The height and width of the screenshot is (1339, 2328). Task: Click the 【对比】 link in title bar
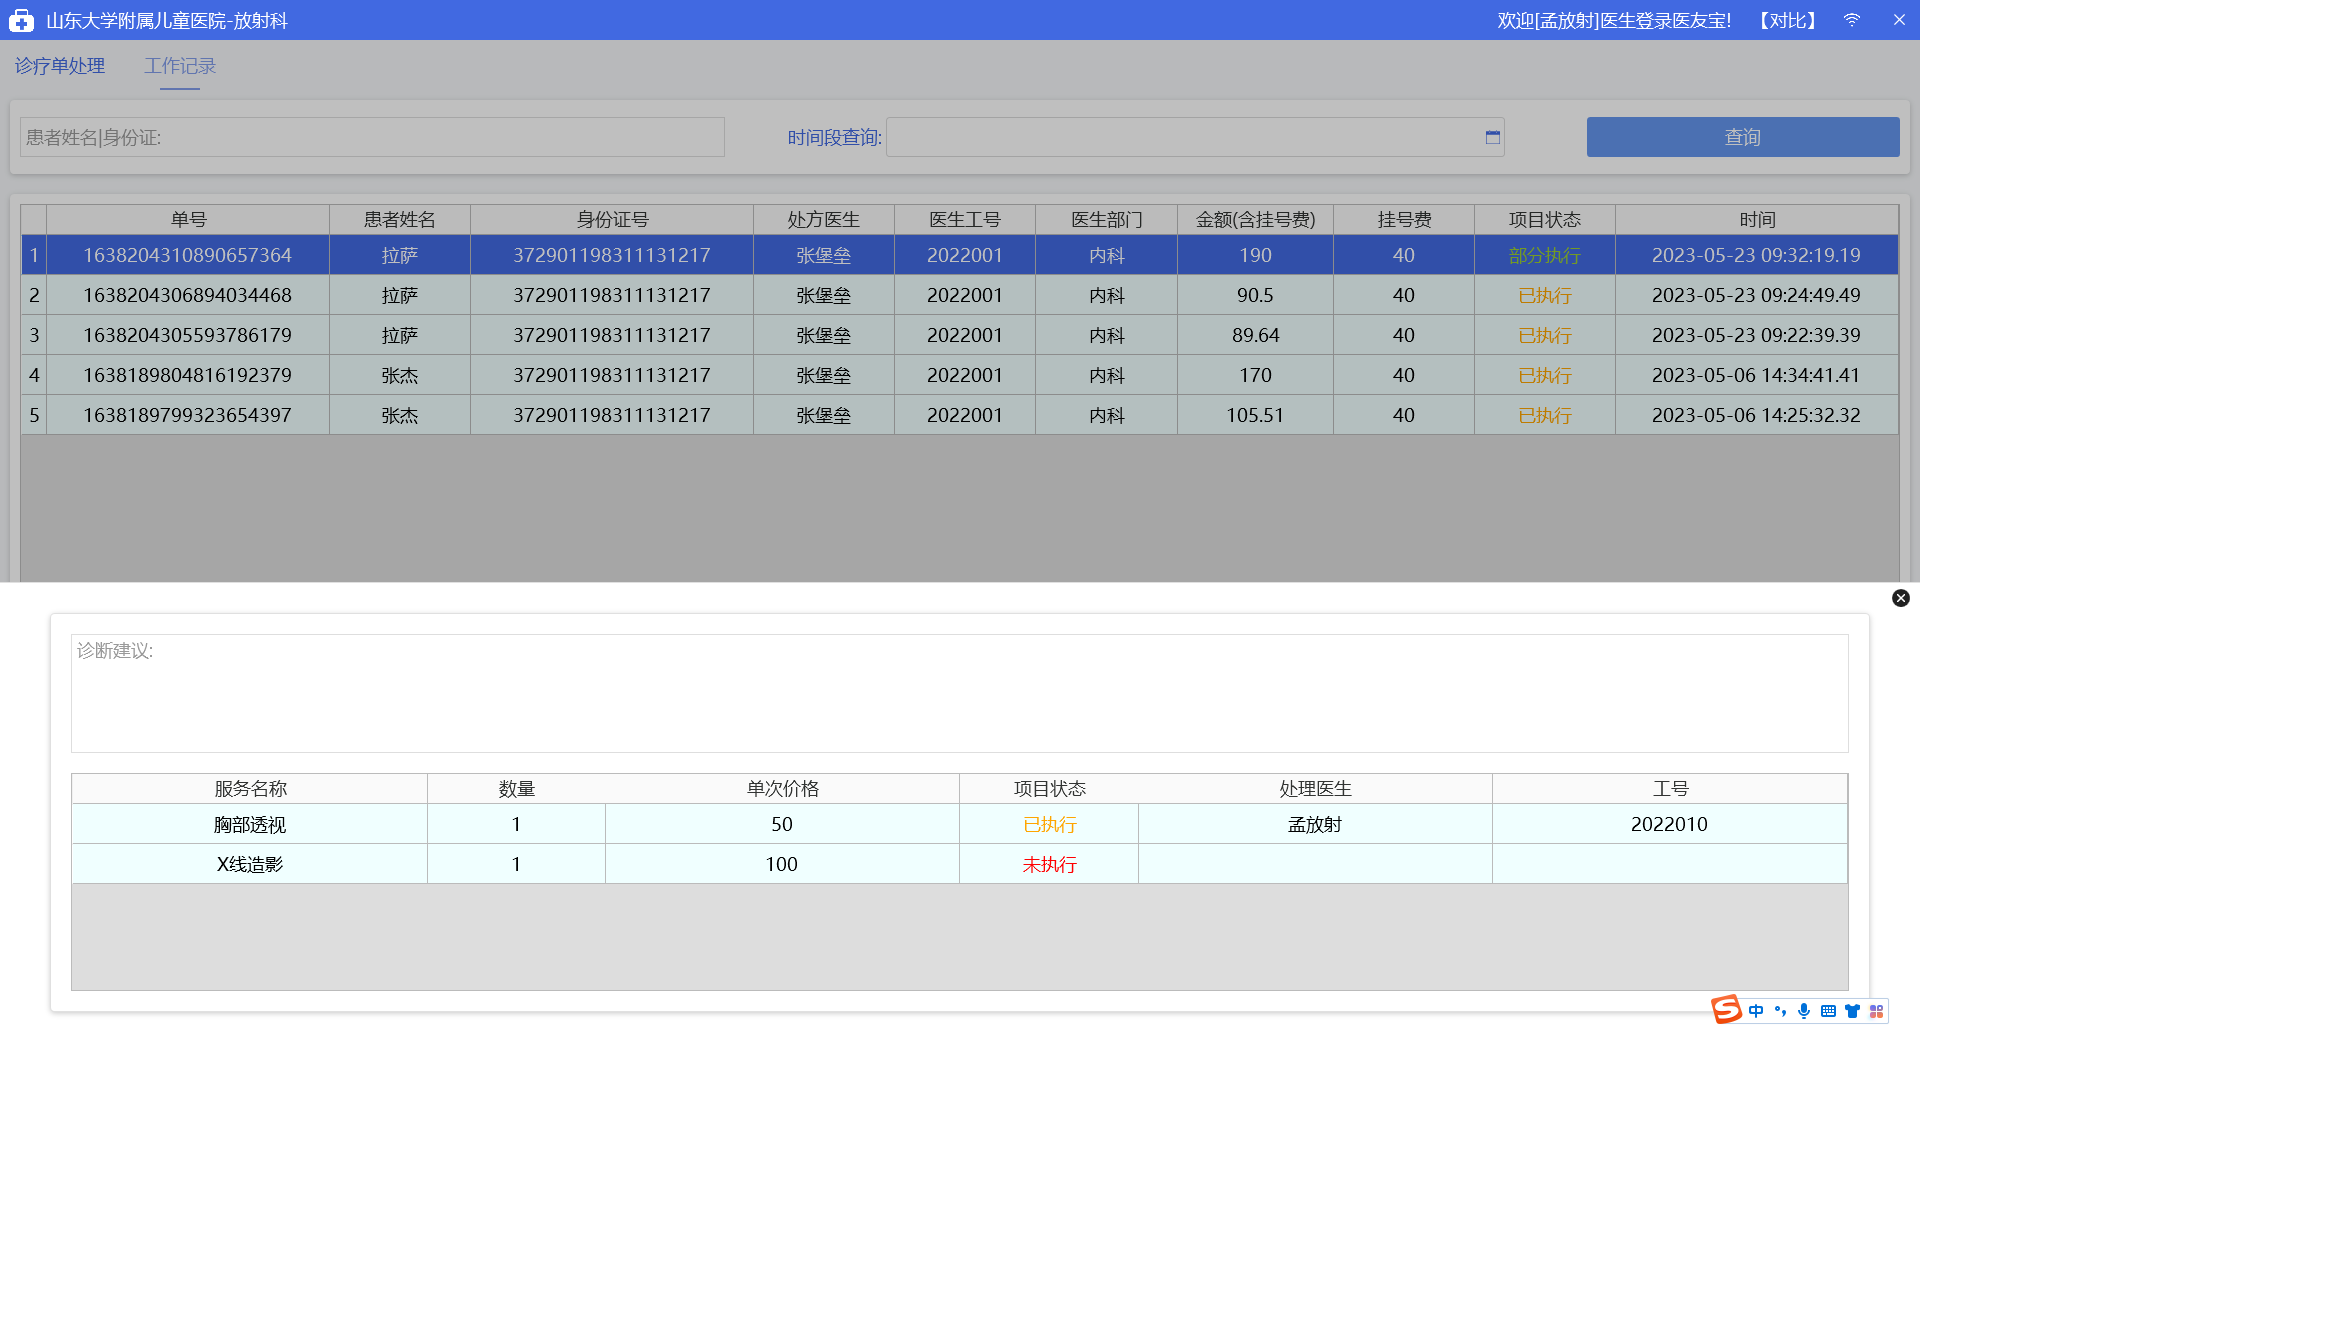(1788, 20)
